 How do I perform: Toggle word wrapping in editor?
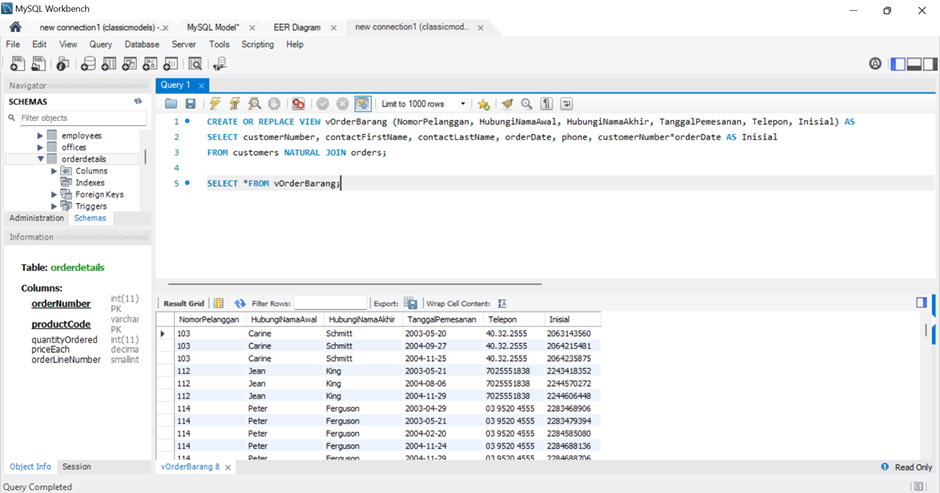click(566, 104)
